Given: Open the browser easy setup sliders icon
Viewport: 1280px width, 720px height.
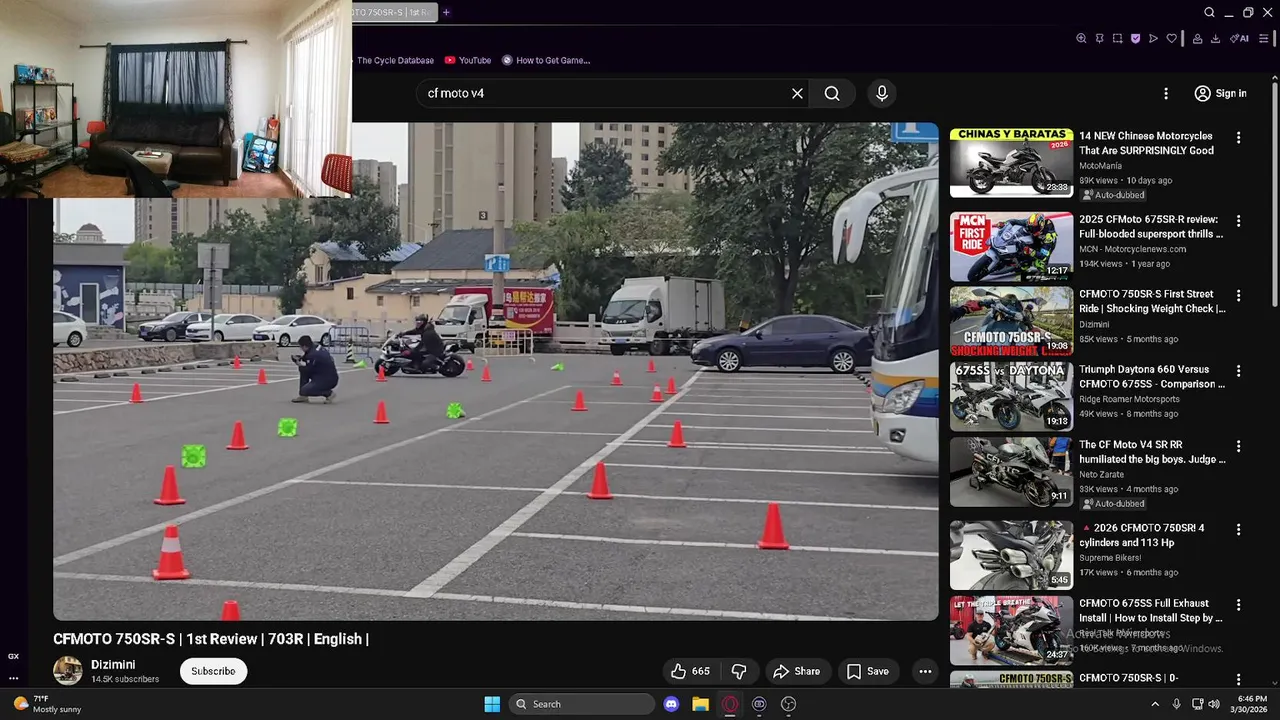Looking at the screenshot, I should 1263,38.
